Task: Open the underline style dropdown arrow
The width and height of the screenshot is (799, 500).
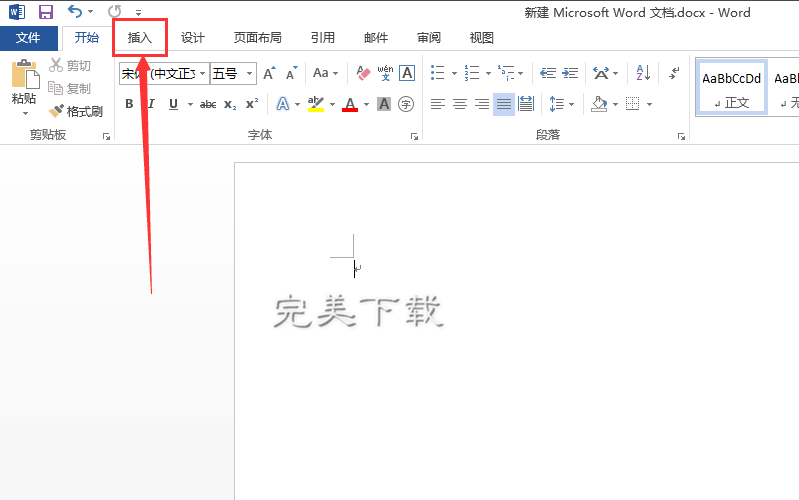Action: 190,104
